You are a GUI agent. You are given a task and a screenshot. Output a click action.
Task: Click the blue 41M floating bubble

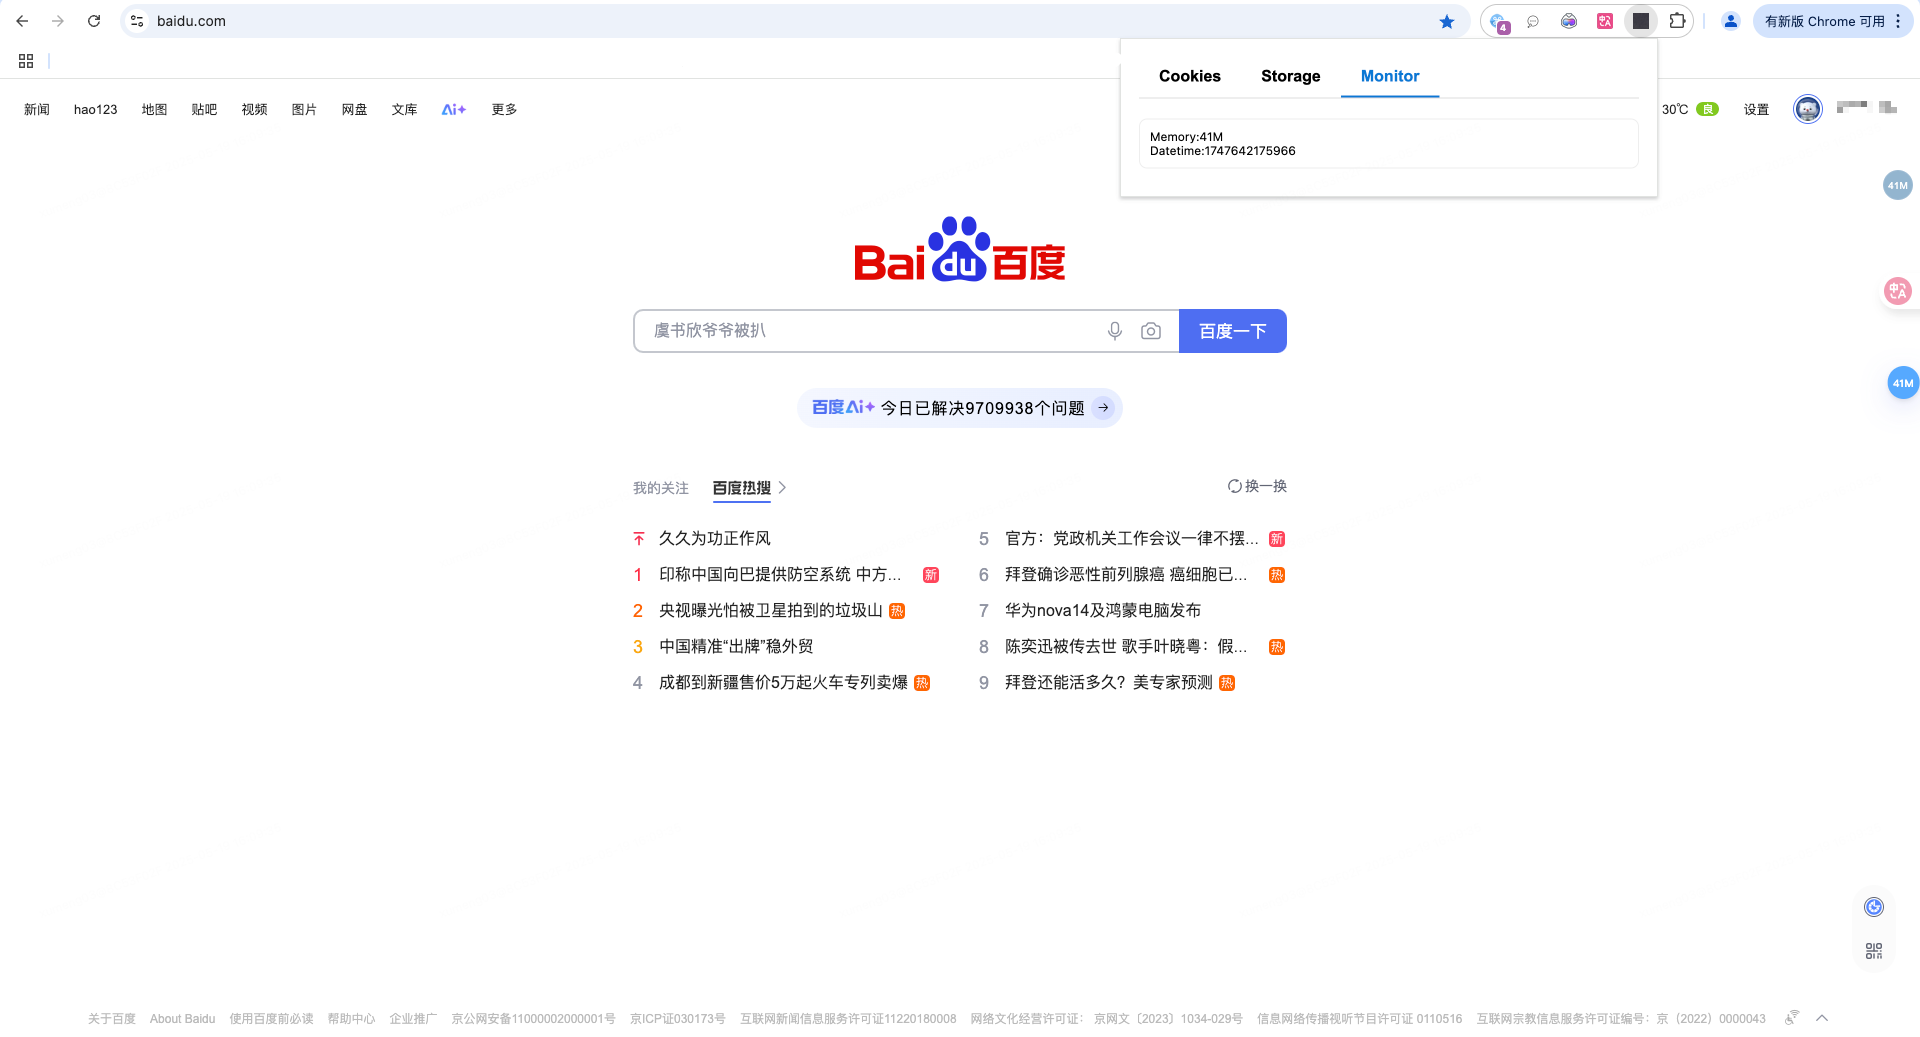pos(1902,383)
